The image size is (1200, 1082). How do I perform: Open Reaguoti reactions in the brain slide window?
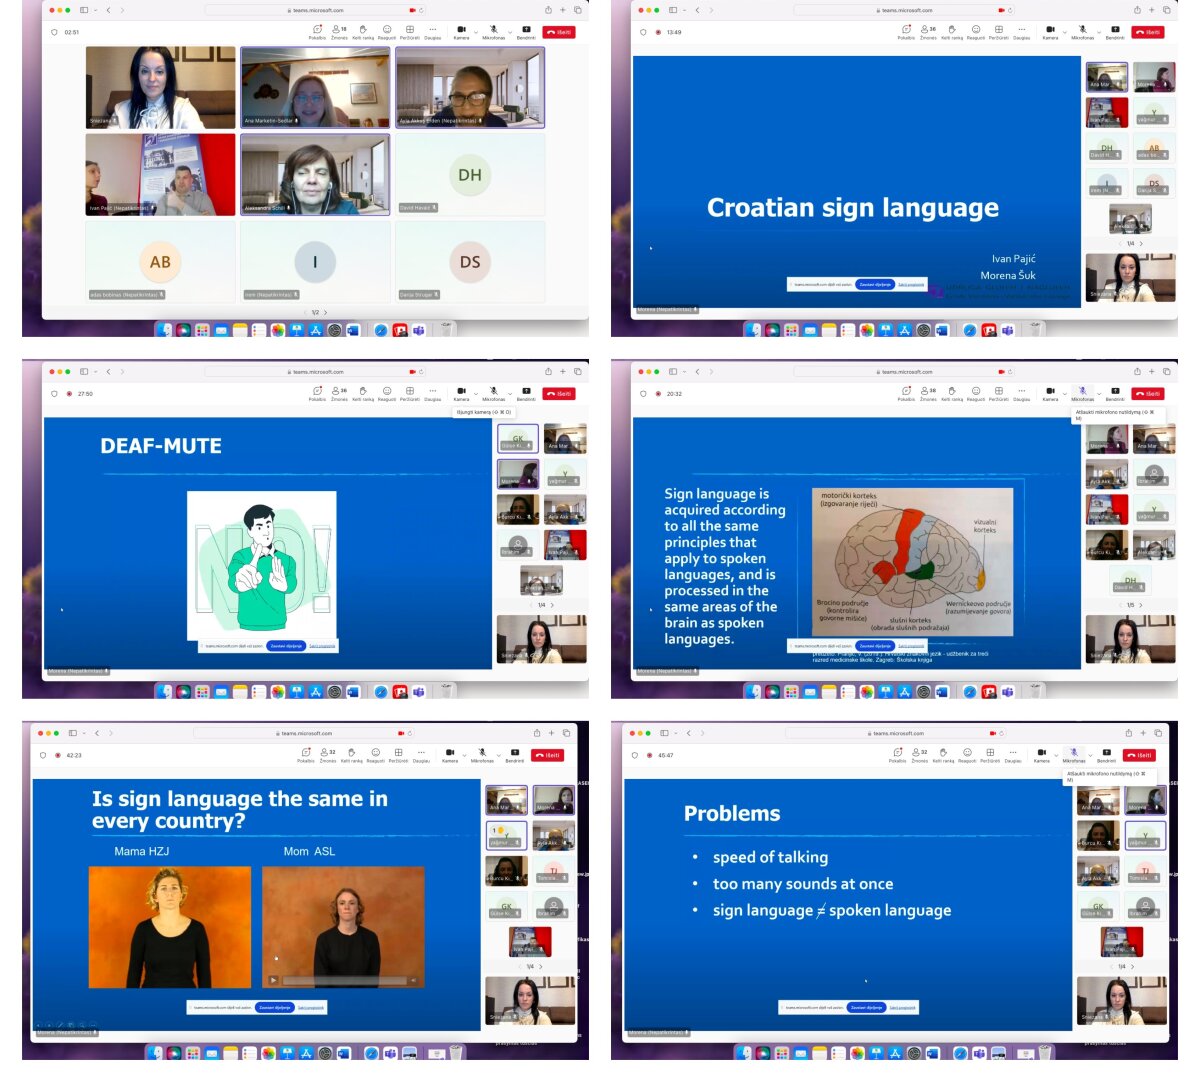pos(976,393)
